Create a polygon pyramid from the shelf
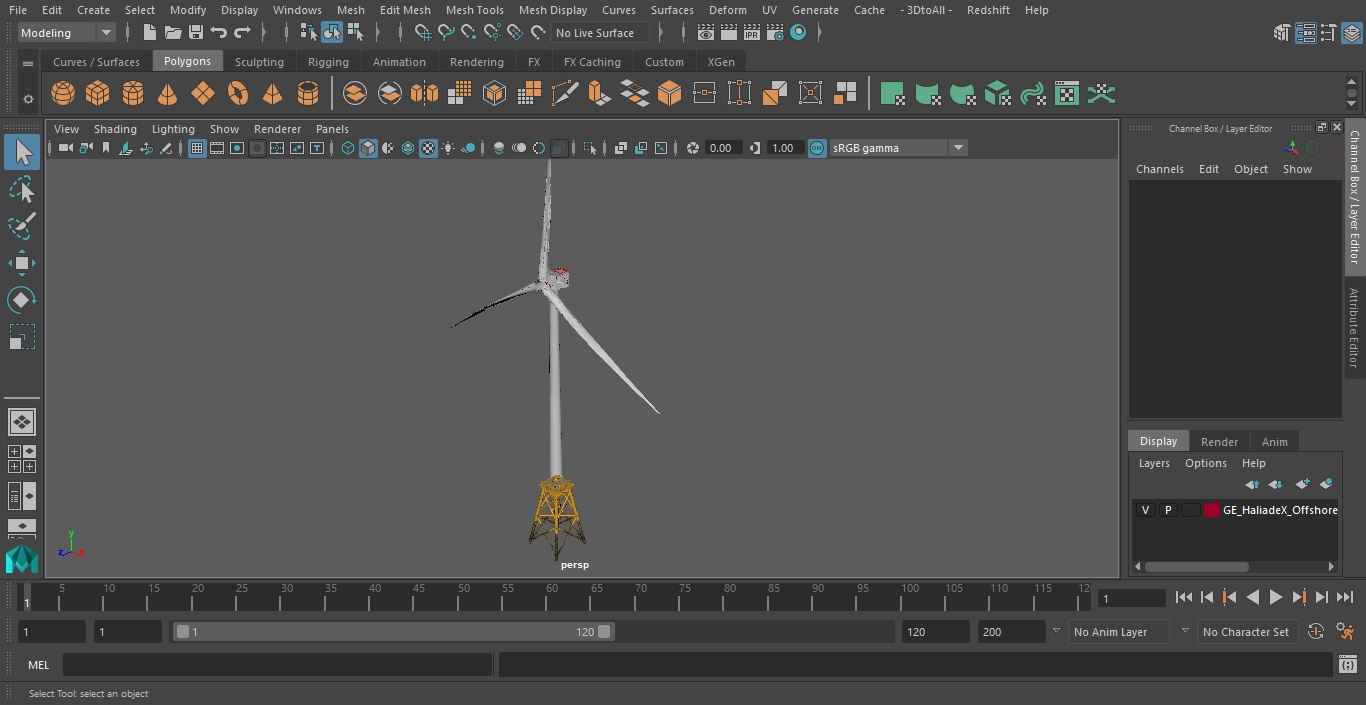 272,94
